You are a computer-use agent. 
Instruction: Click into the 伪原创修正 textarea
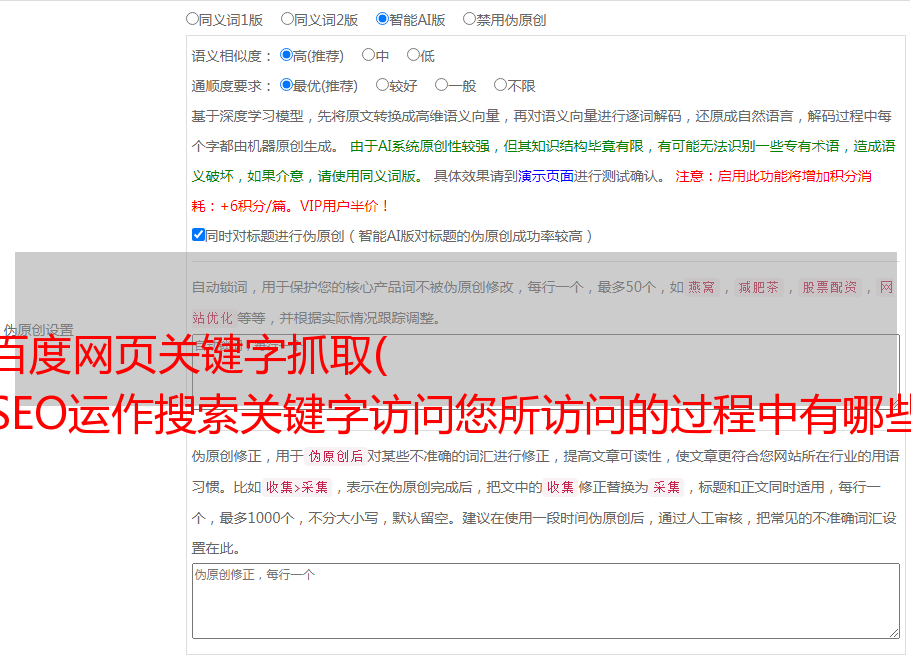(x=546, y=601)
